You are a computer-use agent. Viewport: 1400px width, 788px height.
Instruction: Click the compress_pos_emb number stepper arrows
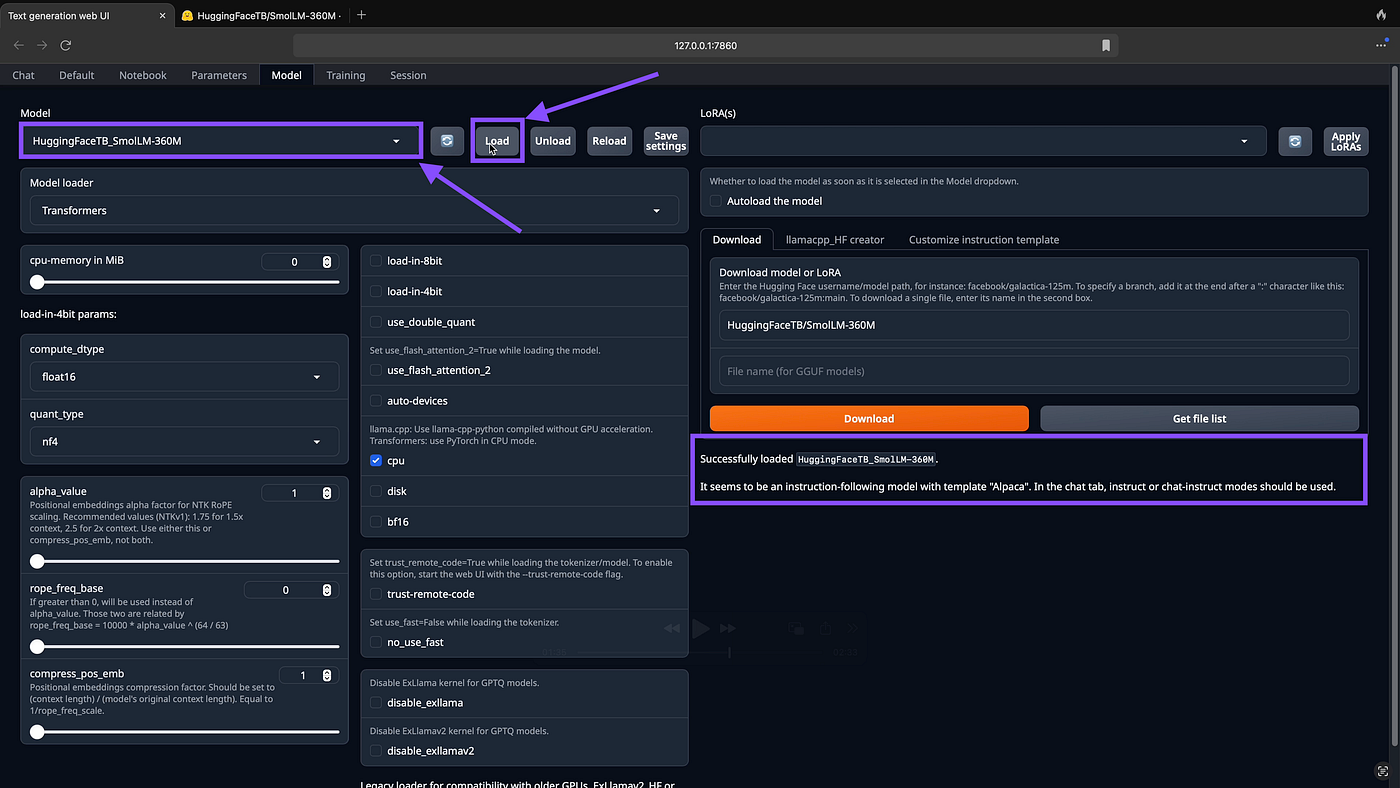click(x=327, y=675)
